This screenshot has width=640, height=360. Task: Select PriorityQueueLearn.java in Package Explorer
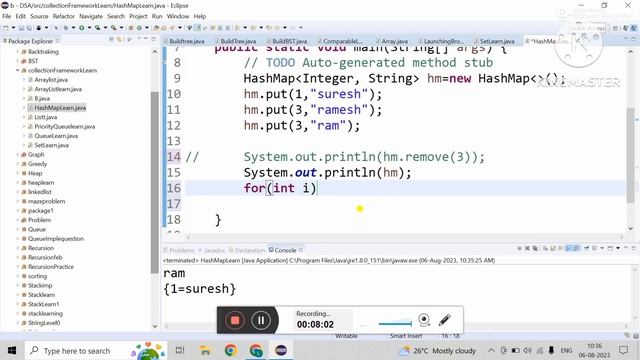pos(64,127)
